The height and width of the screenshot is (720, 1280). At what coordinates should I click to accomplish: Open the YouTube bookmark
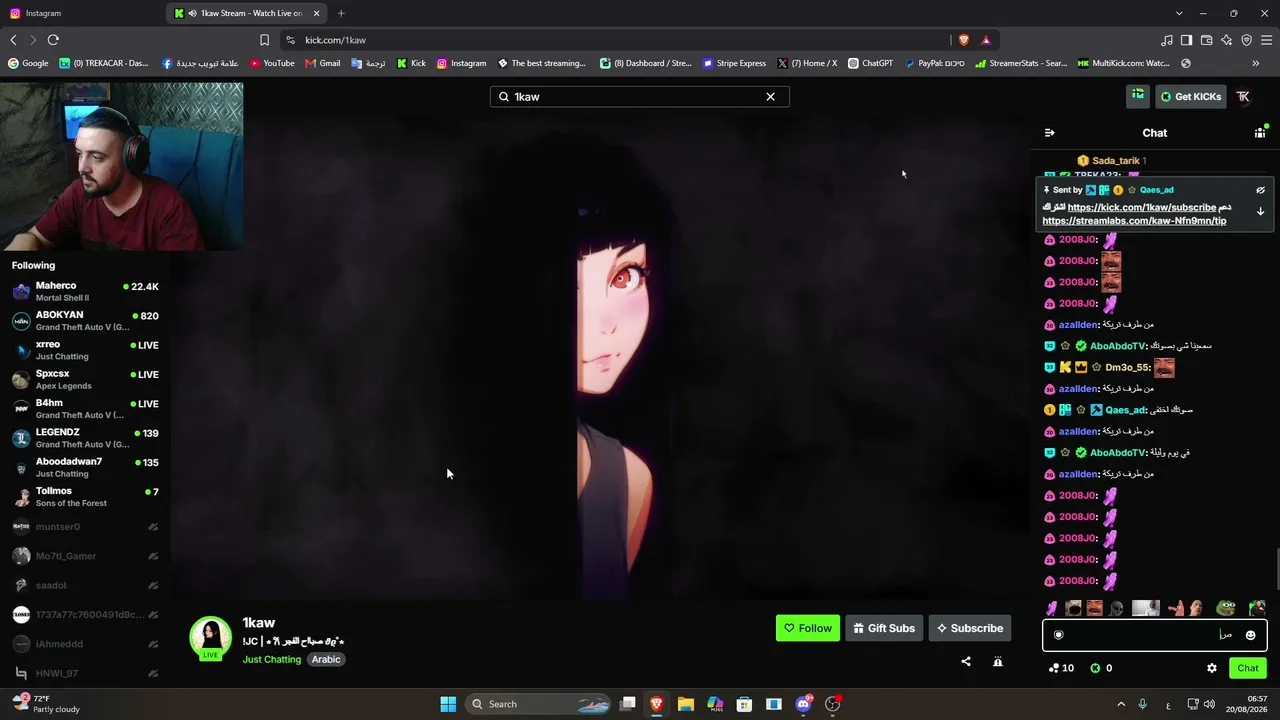click(x=272, y=63)
